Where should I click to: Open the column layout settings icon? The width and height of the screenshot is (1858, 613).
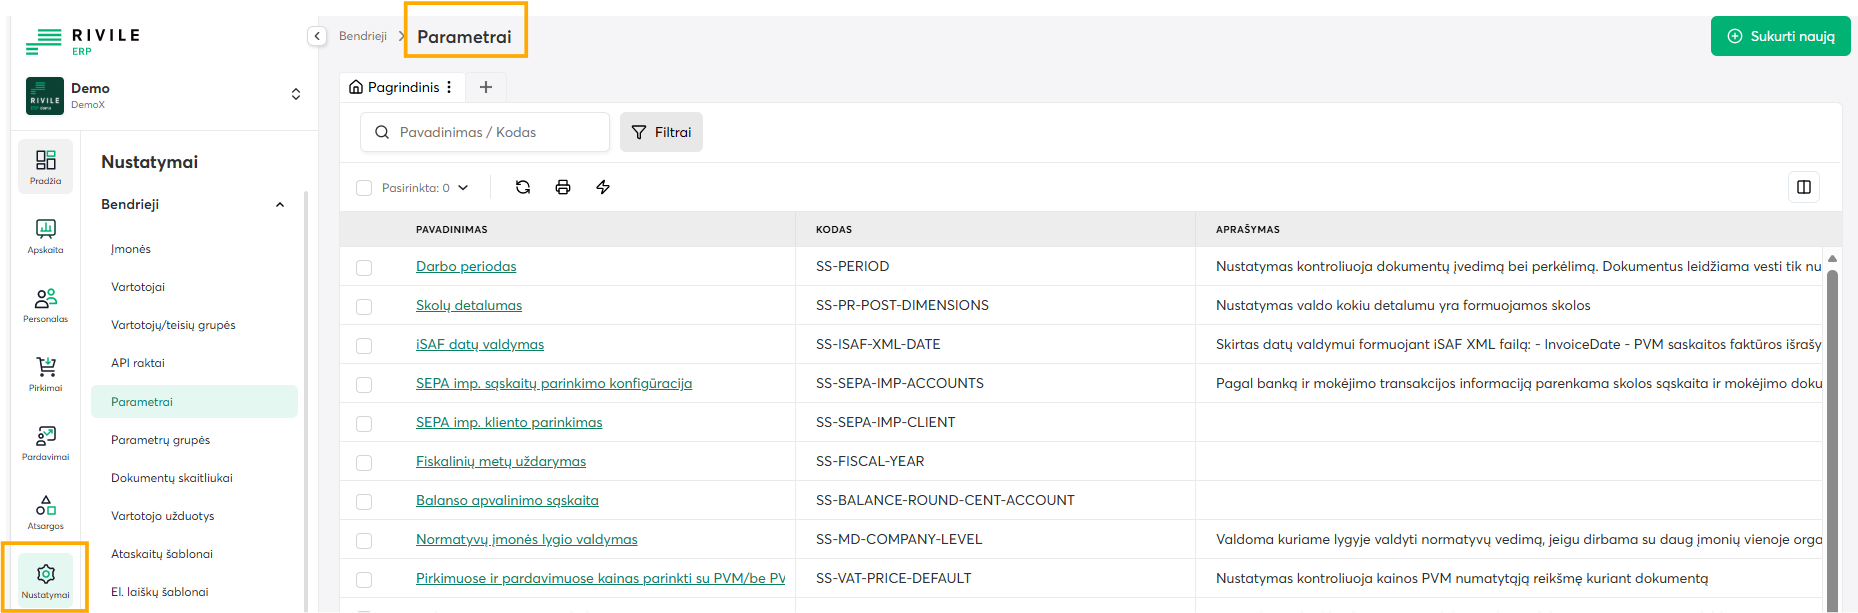tap(1803, 187)
